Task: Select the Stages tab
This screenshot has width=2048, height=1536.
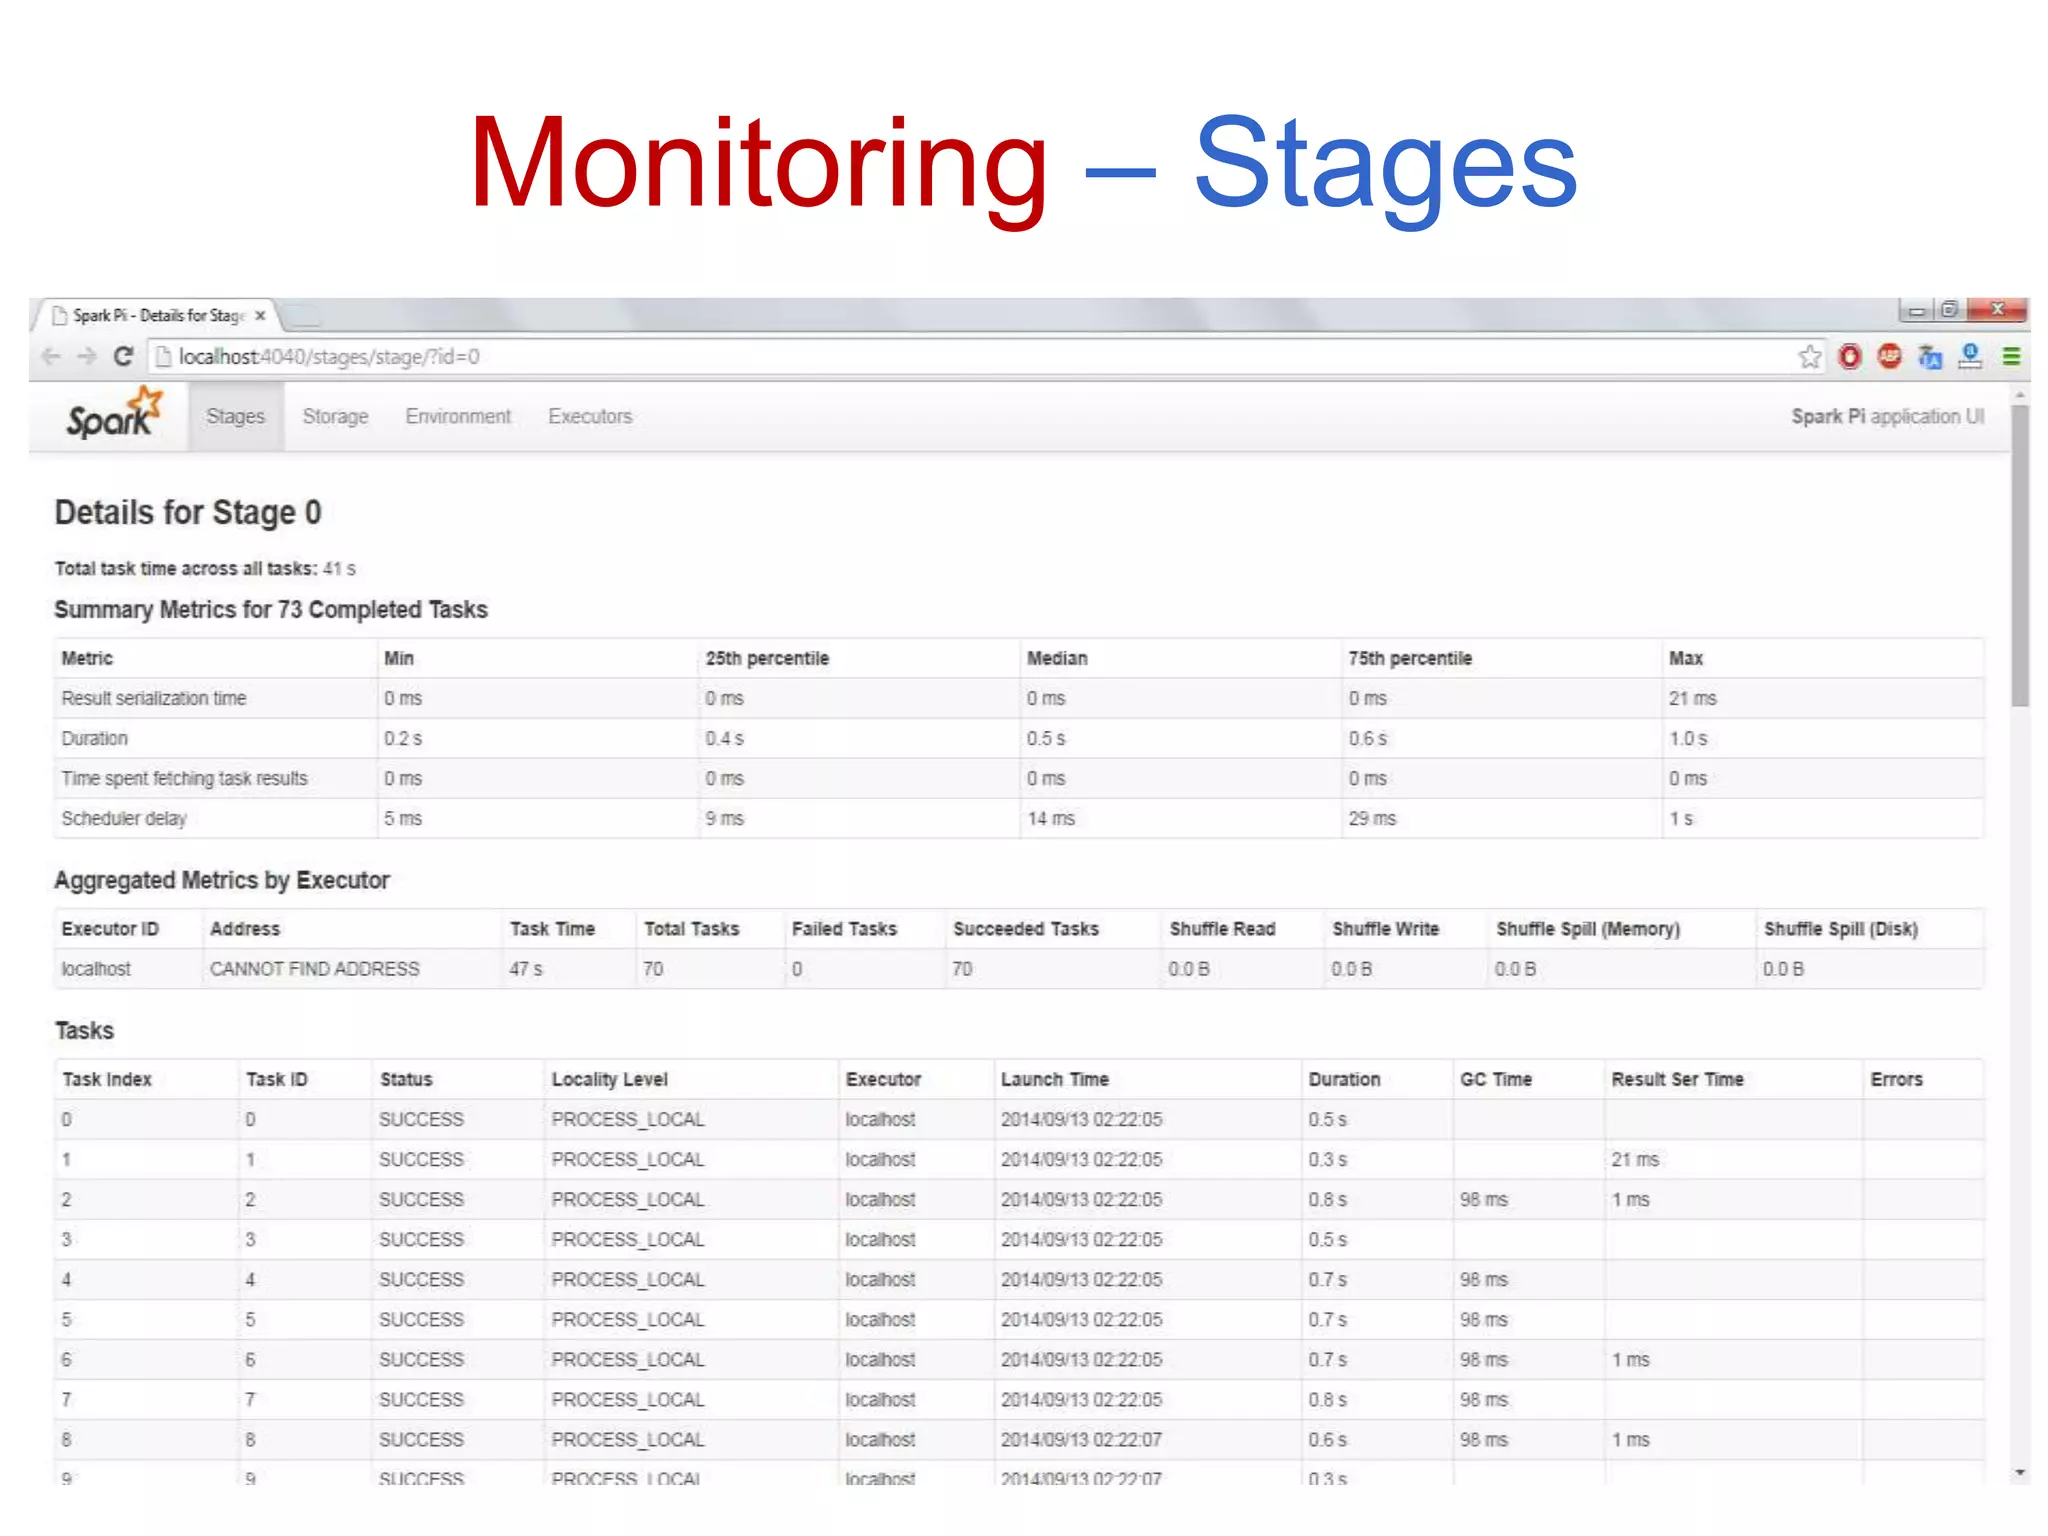Action: coord(235,417)
